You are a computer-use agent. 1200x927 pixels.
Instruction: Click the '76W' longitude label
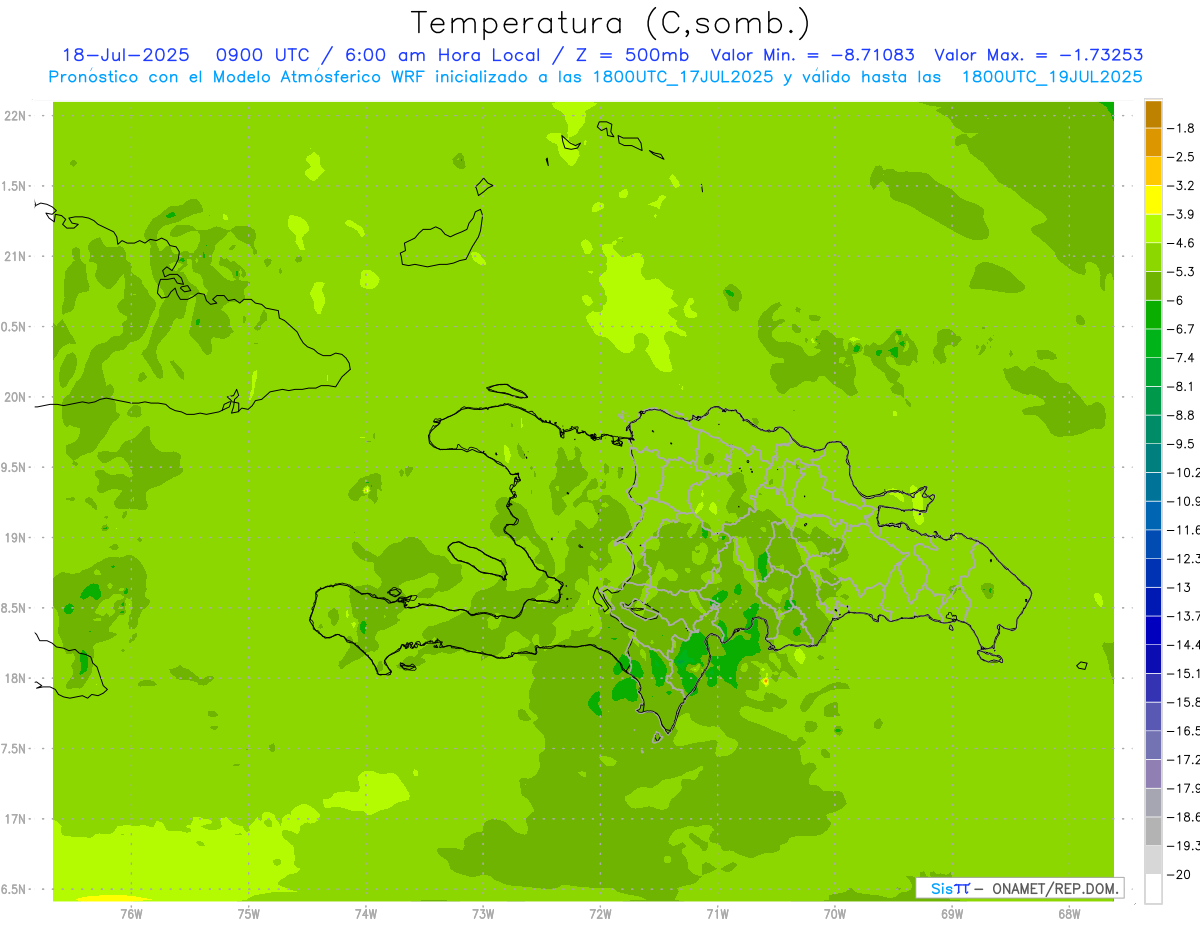click(131, 913)
